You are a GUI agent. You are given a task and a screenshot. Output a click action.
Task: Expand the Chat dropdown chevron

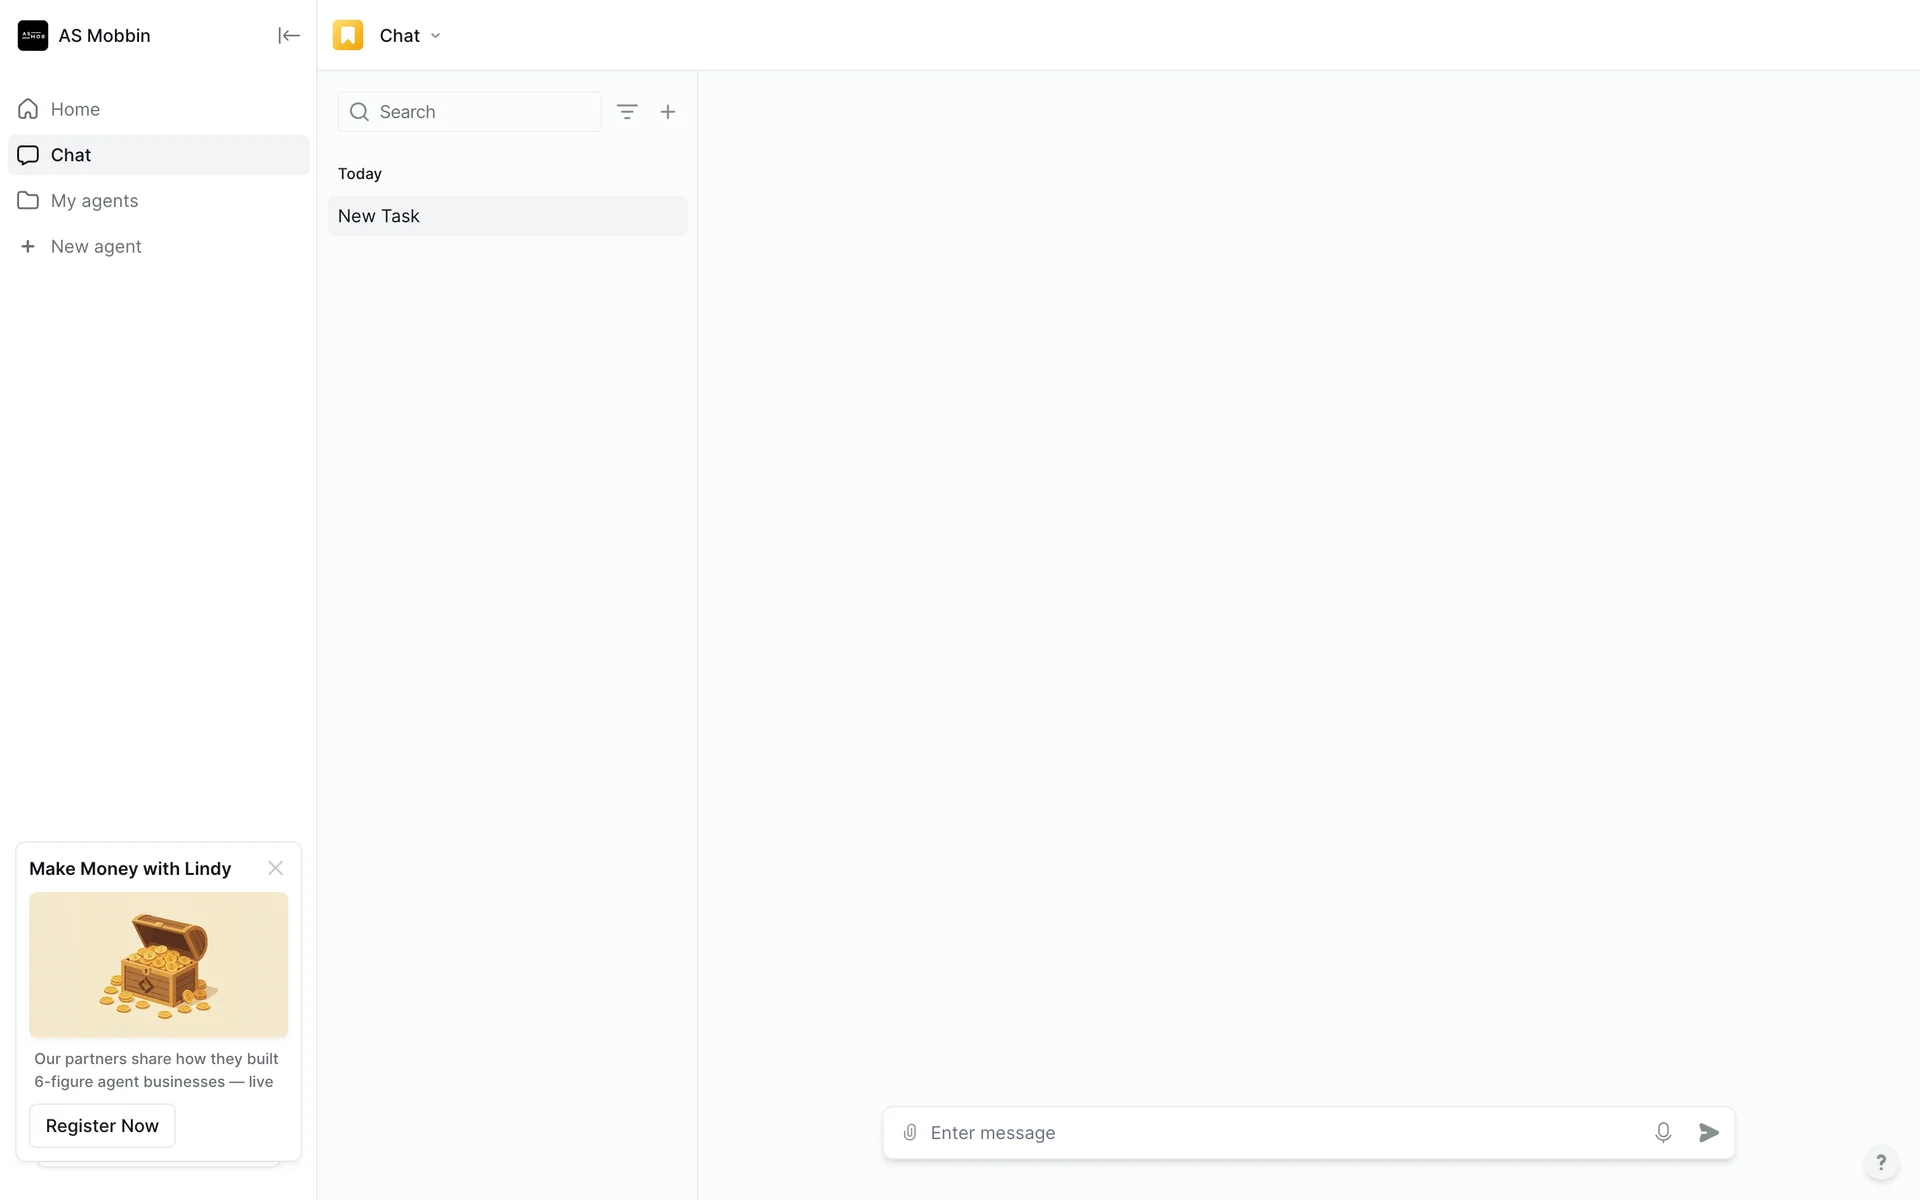(436, 36)
